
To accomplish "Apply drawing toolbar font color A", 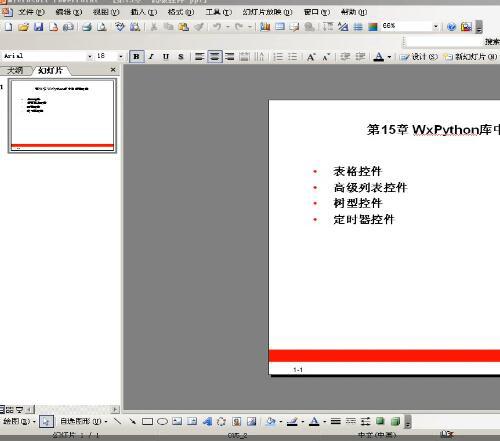I will [314, 422].
